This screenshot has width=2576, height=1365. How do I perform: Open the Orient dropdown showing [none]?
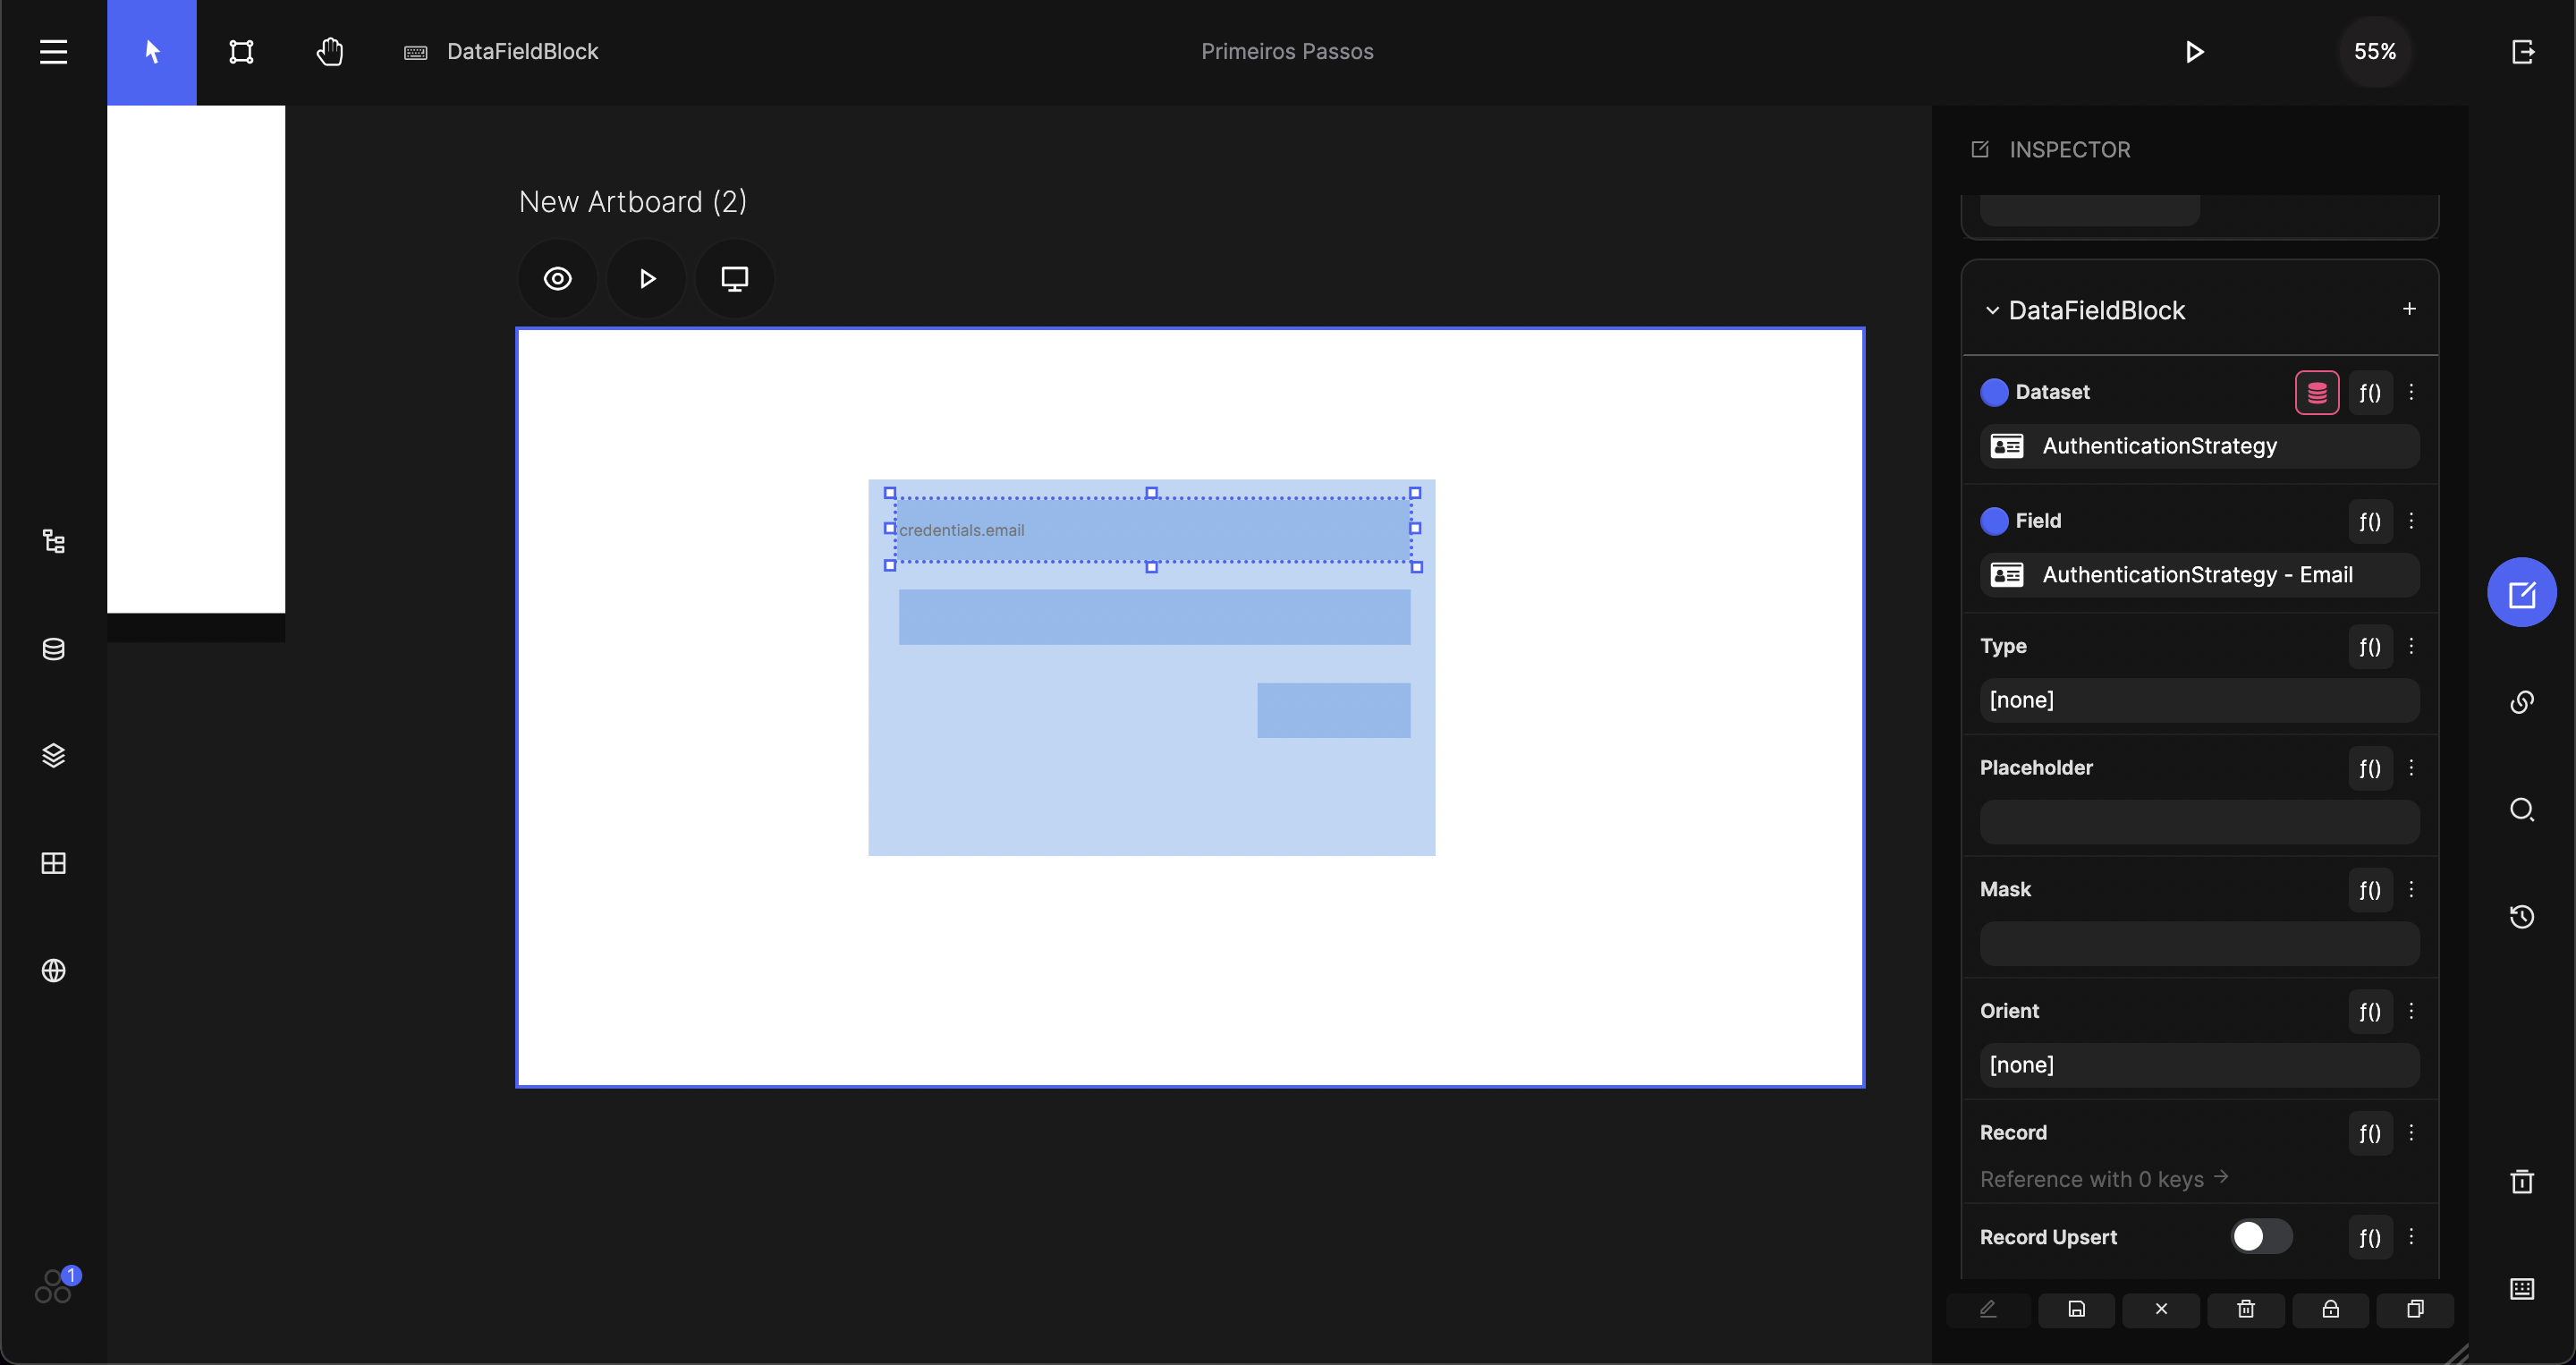click(2198, 1064)
